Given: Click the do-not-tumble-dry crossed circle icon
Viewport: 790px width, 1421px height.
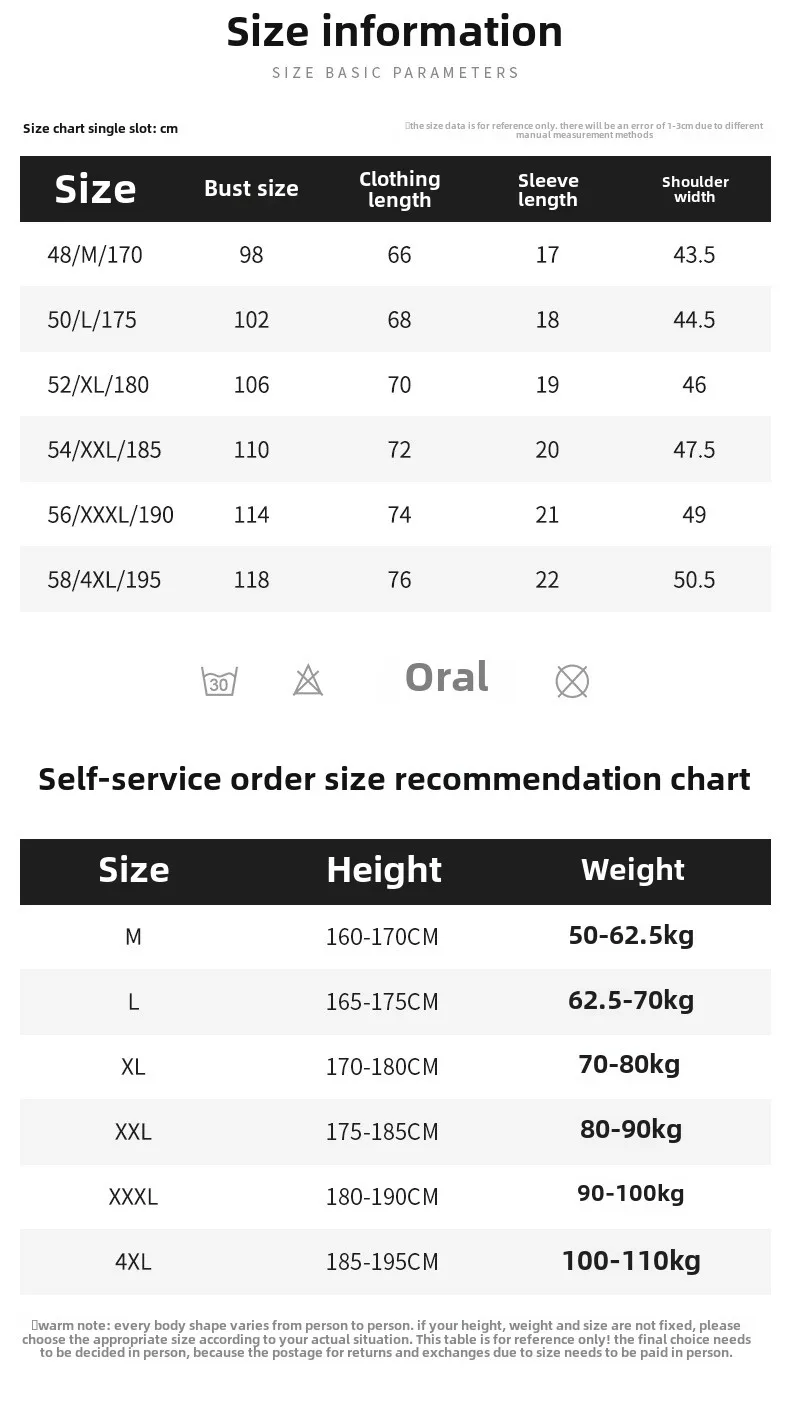Looking at the screenshot, I should (572, 682).
